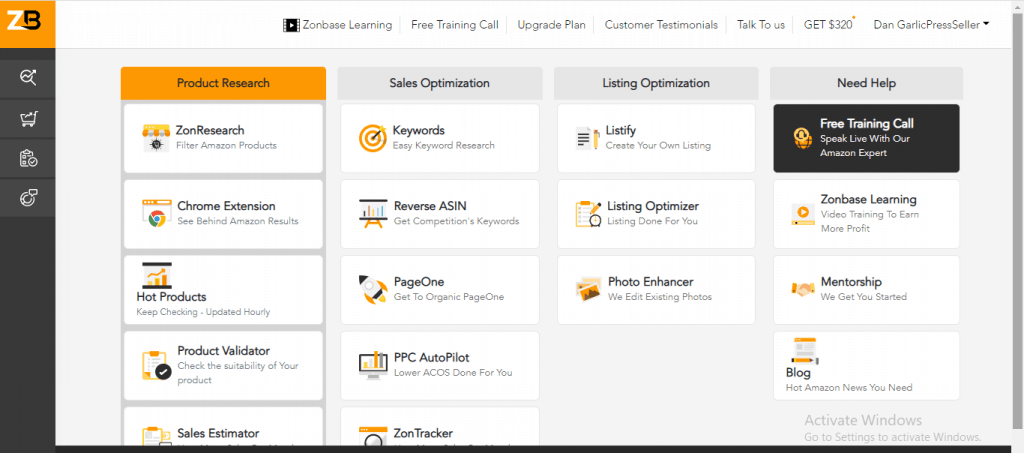Open the listing checklist sidebar icon
Image resolution: width=1024 pixels, height=453 pixels.
pos(28,158)
